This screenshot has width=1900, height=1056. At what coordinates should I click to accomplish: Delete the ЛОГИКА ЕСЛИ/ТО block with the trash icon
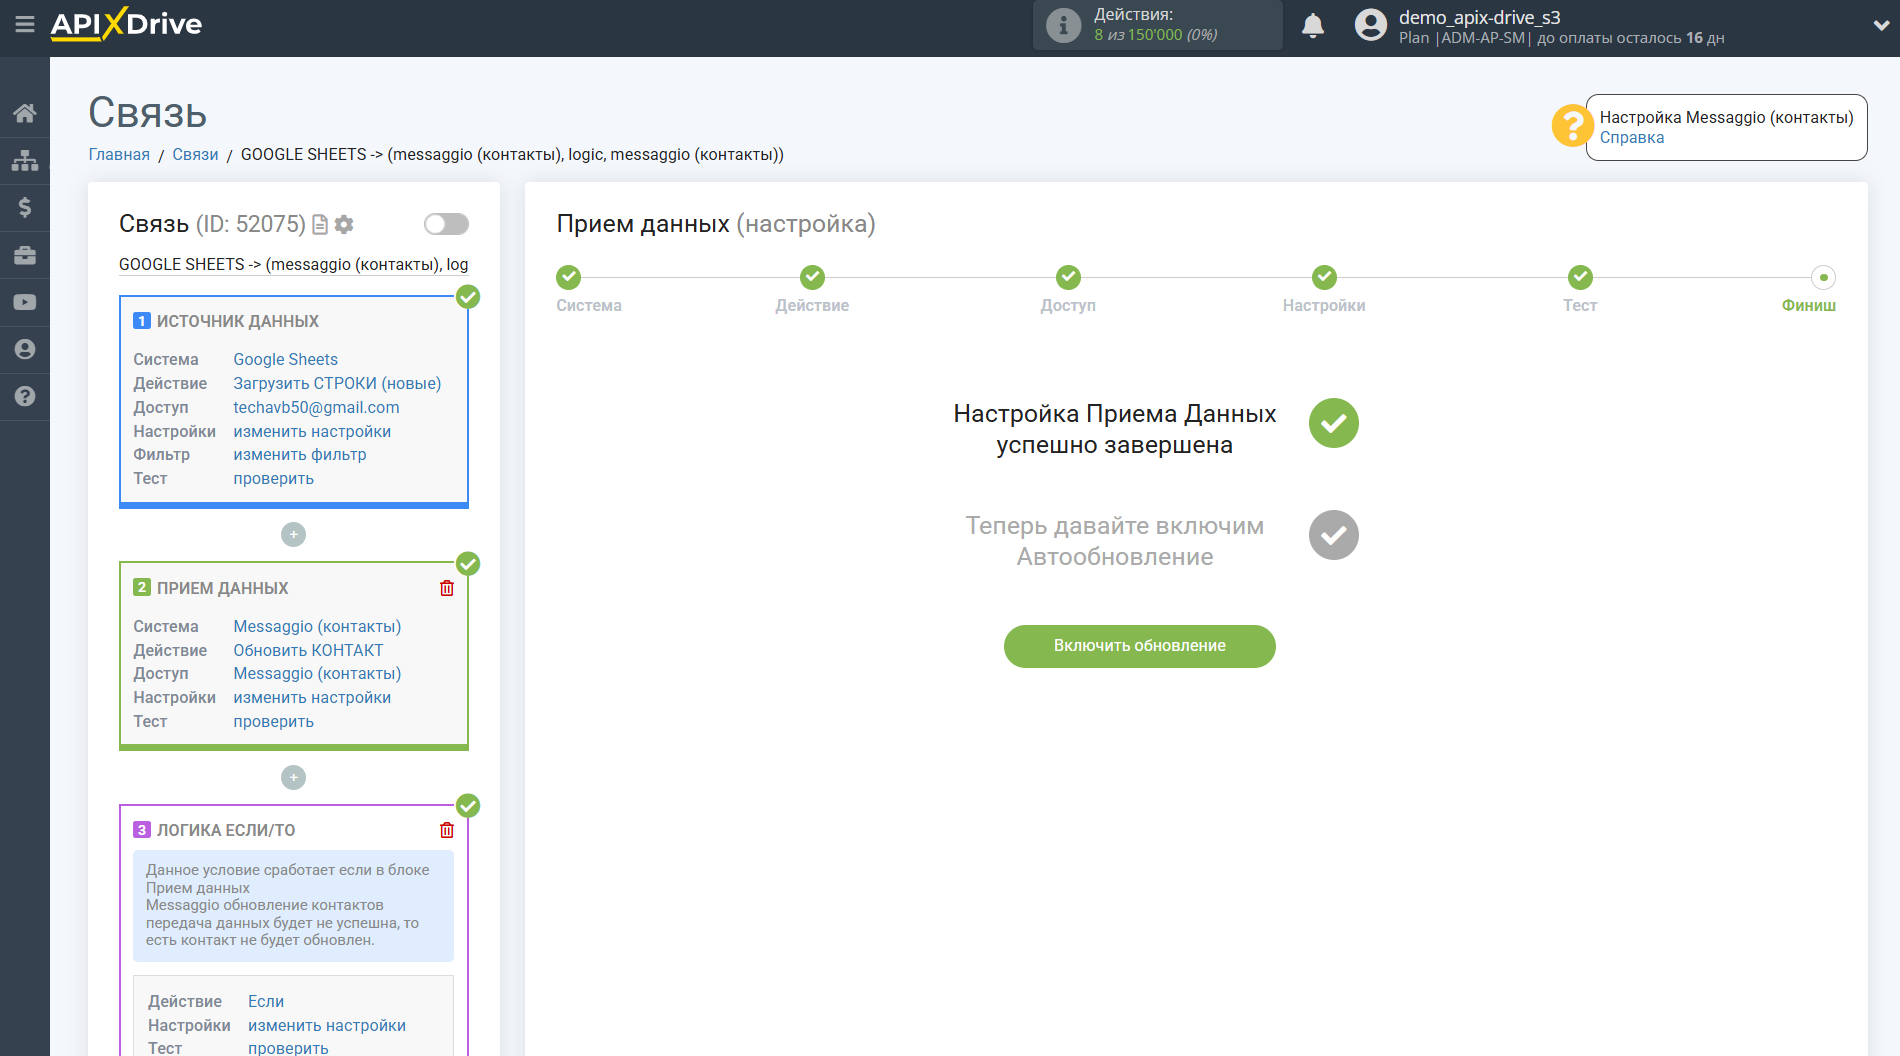point(447,830)
